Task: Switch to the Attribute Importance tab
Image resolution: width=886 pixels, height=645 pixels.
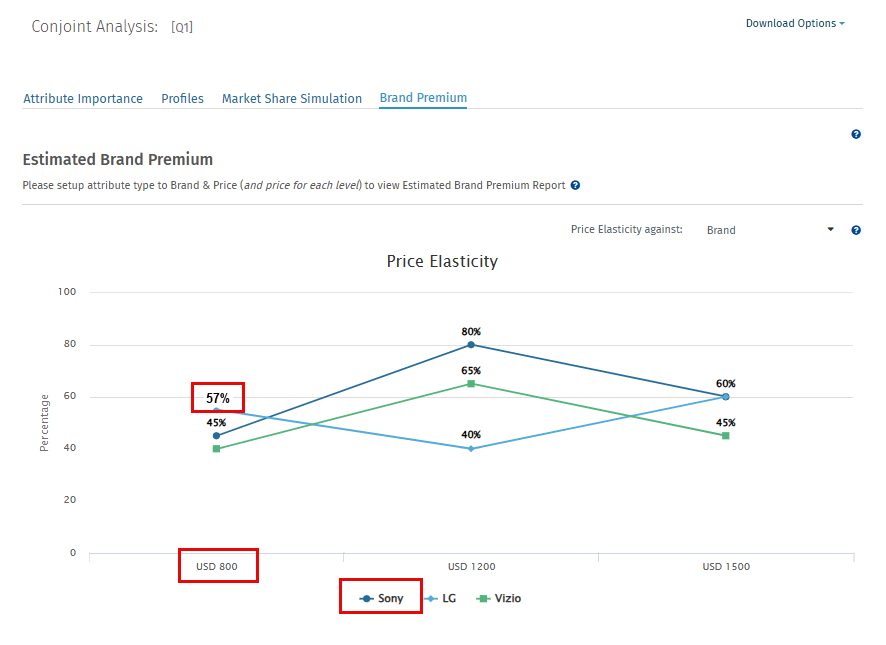Action: click(83, 98)
